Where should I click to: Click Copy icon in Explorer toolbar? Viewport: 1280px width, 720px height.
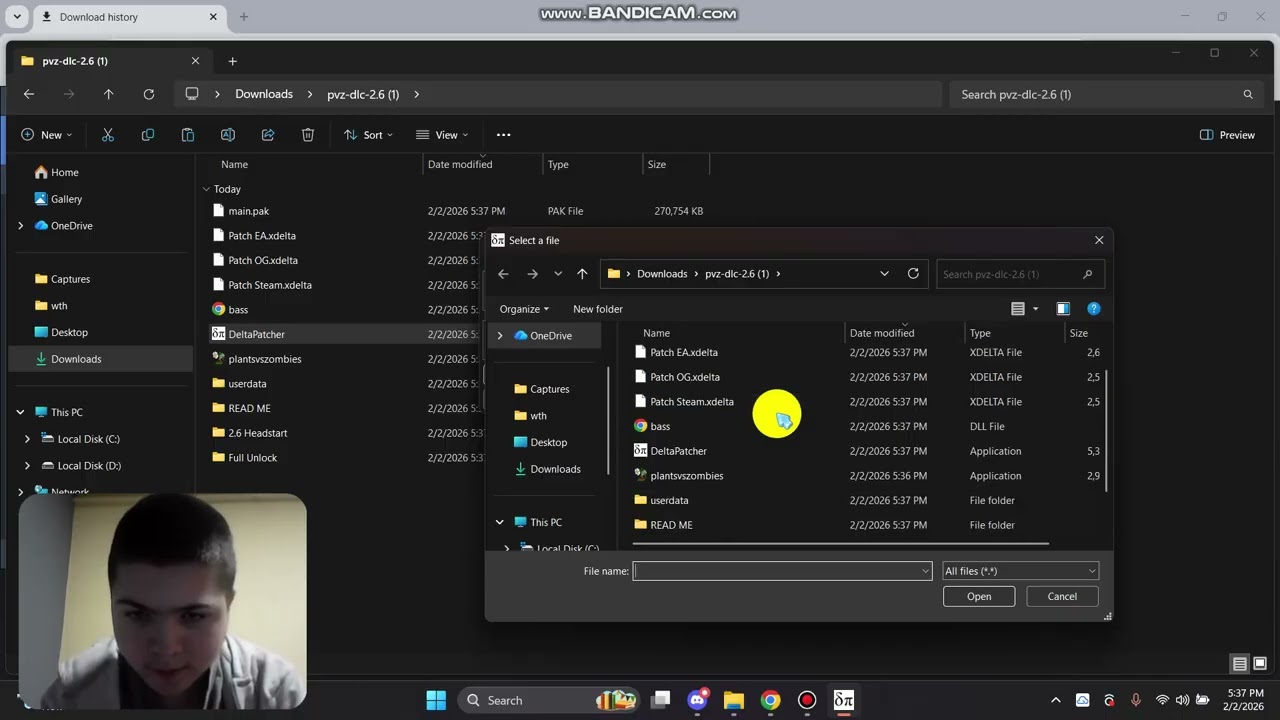148,135
